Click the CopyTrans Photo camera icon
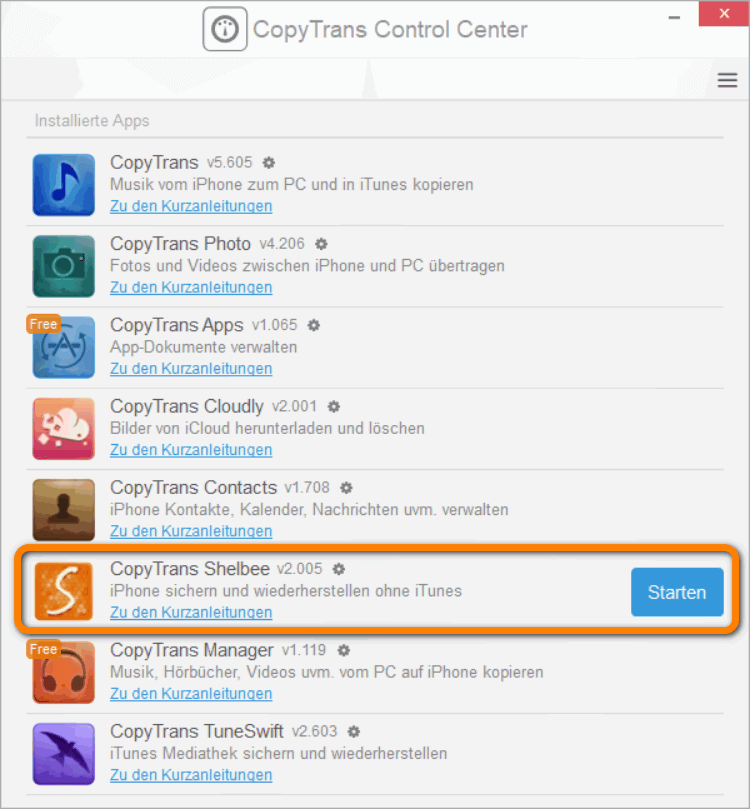This screenshot has height=809, width=750. [x=64, y=266]
